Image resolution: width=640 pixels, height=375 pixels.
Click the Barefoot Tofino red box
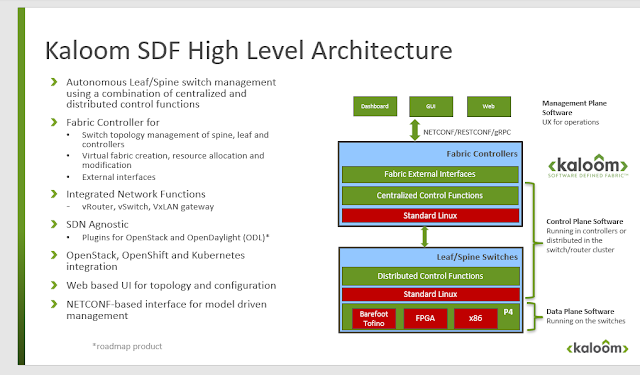pos(374,318)
